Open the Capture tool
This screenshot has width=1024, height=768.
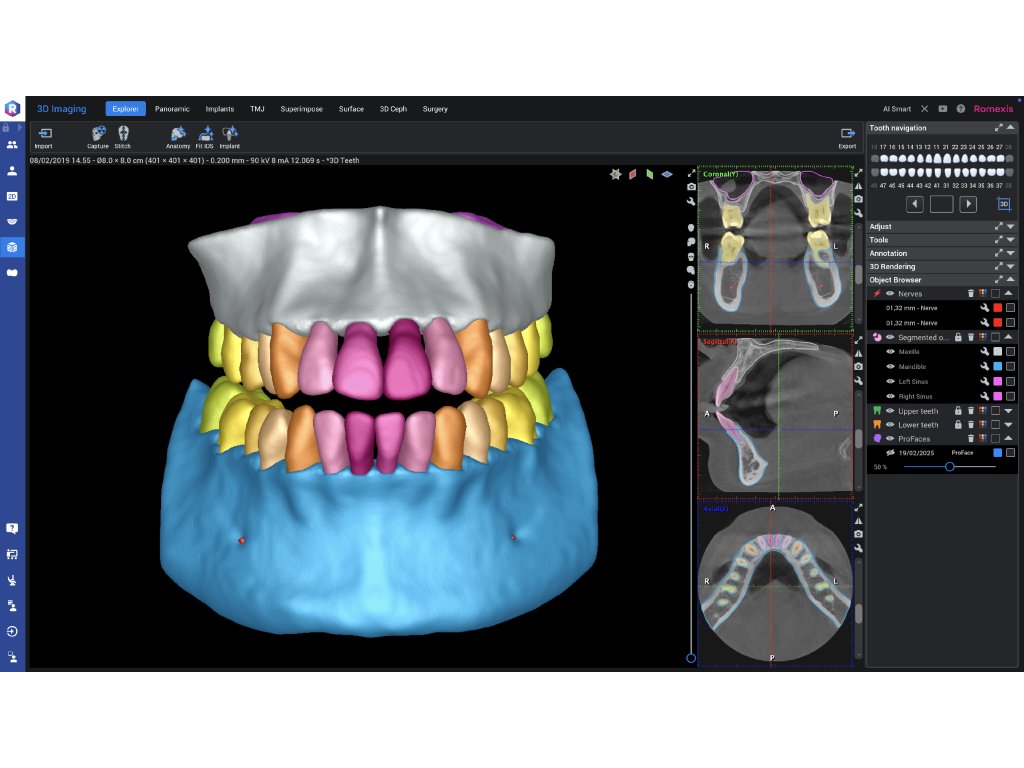point(98,133)
